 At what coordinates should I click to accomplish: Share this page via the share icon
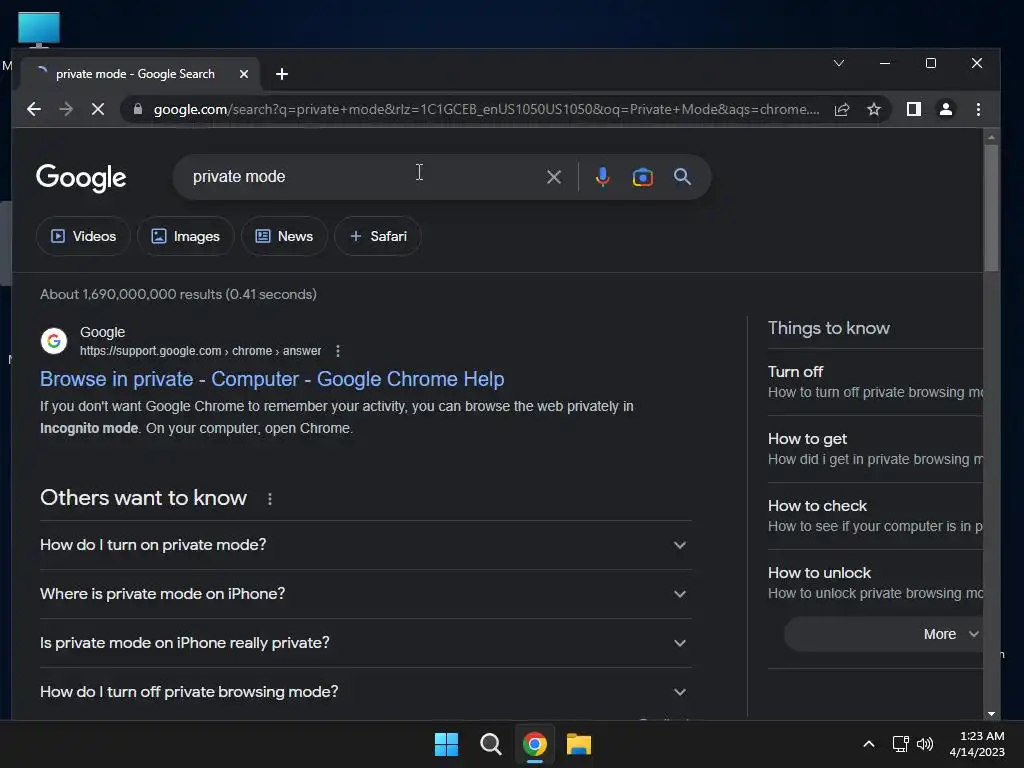(x=842, y=109)
